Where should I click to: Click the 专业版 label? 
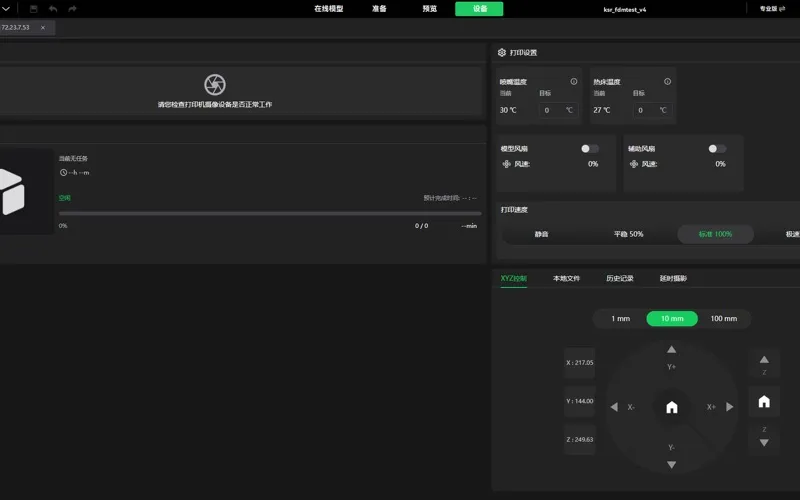(768, 9)
